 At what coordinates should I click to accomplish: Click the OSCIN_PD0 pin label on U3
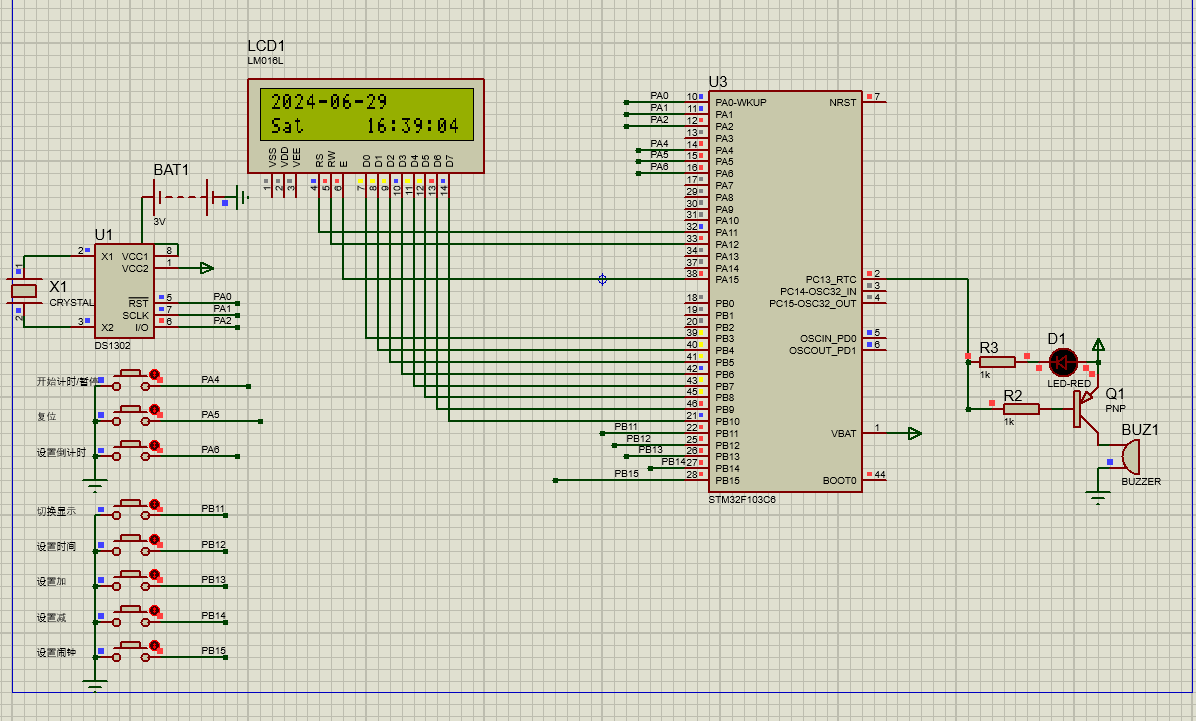coord(828,339)
